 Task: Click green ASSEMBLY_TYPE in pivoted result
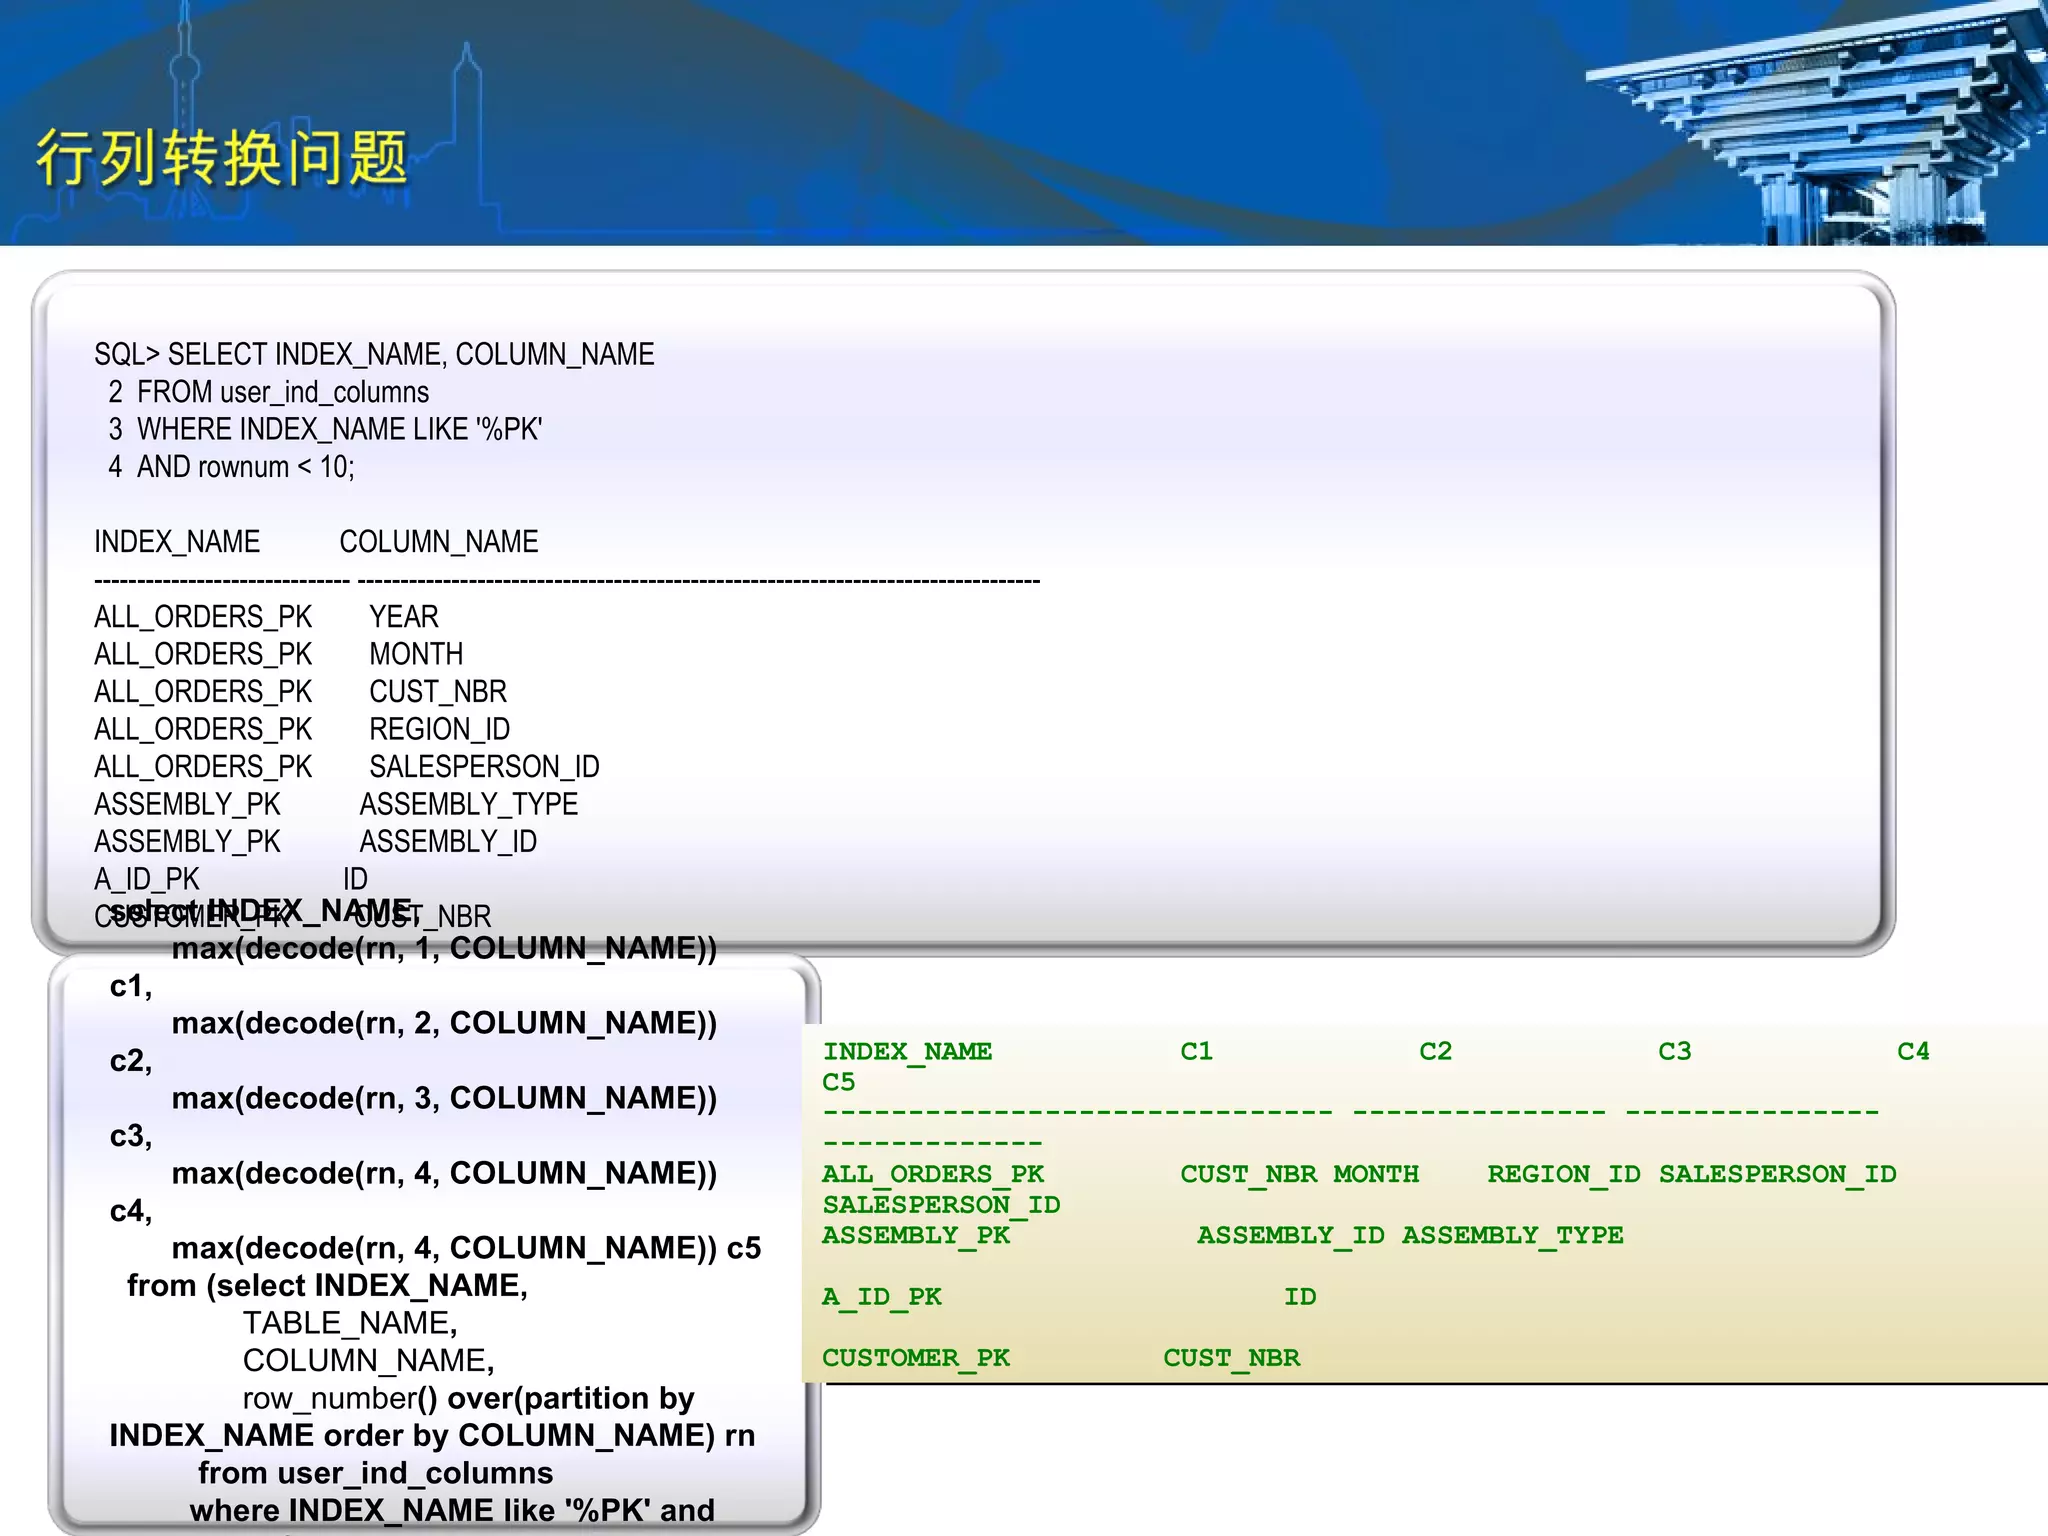click(1512, 1235)
